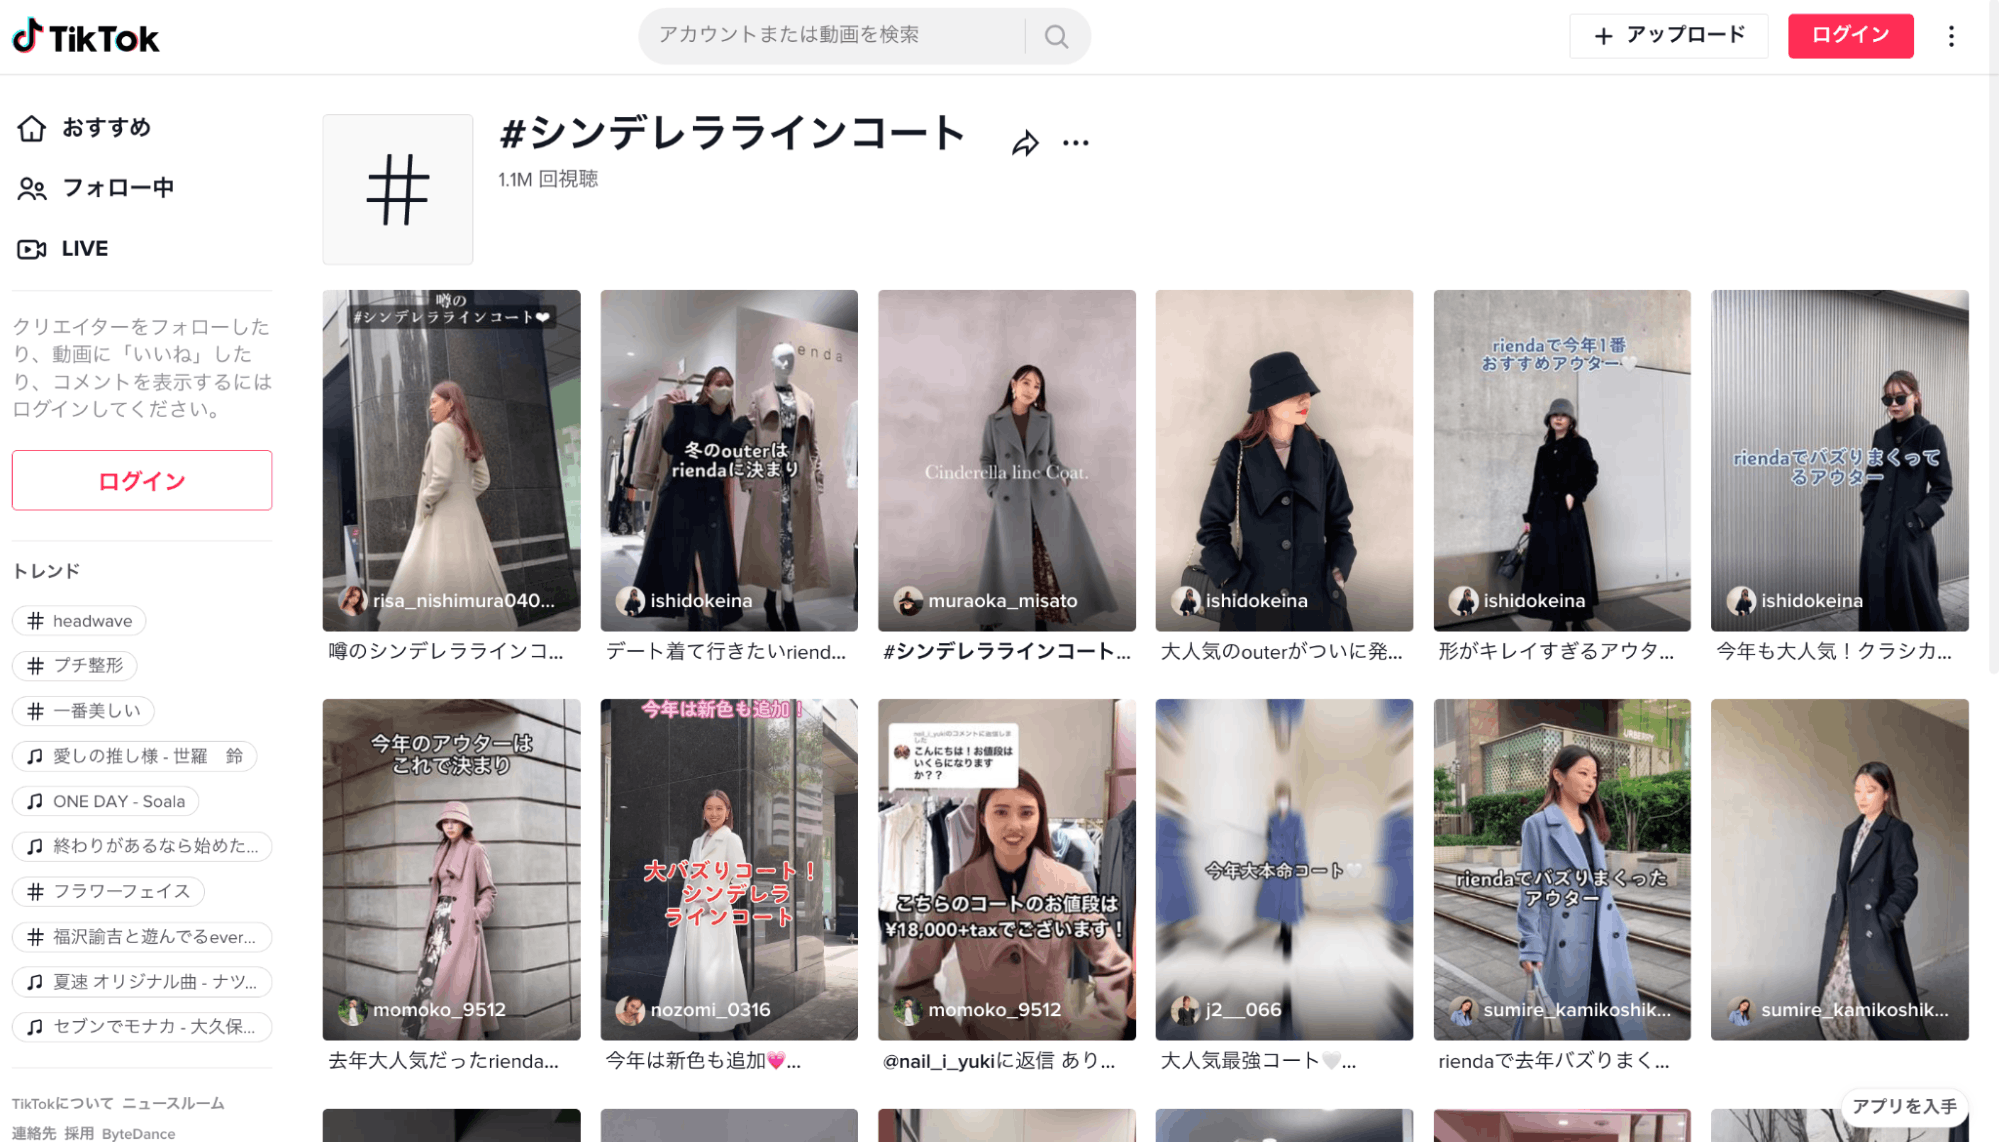This screenshot has height=1143, width=1999.
Task: Open the おすすめ home tab
Action: point(85,128)
